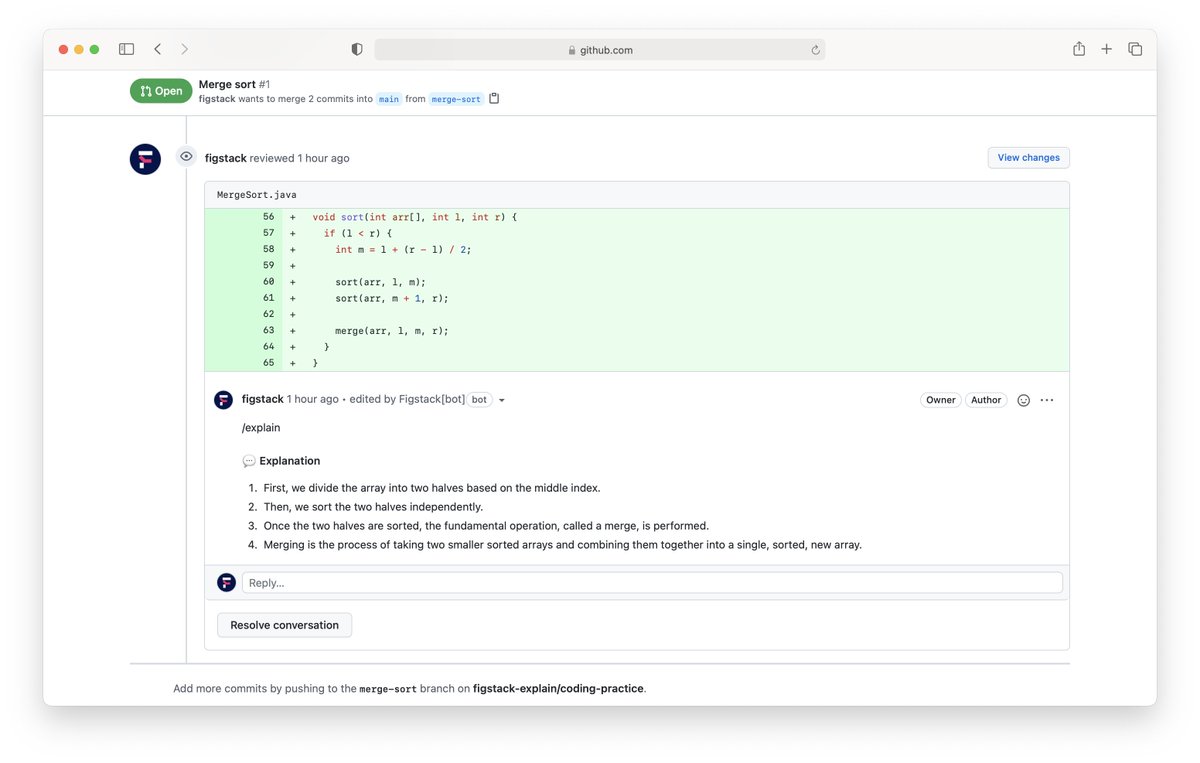The image size is (1200, 763).
Task: Click the Resolve conversation button
Action: 285,625
